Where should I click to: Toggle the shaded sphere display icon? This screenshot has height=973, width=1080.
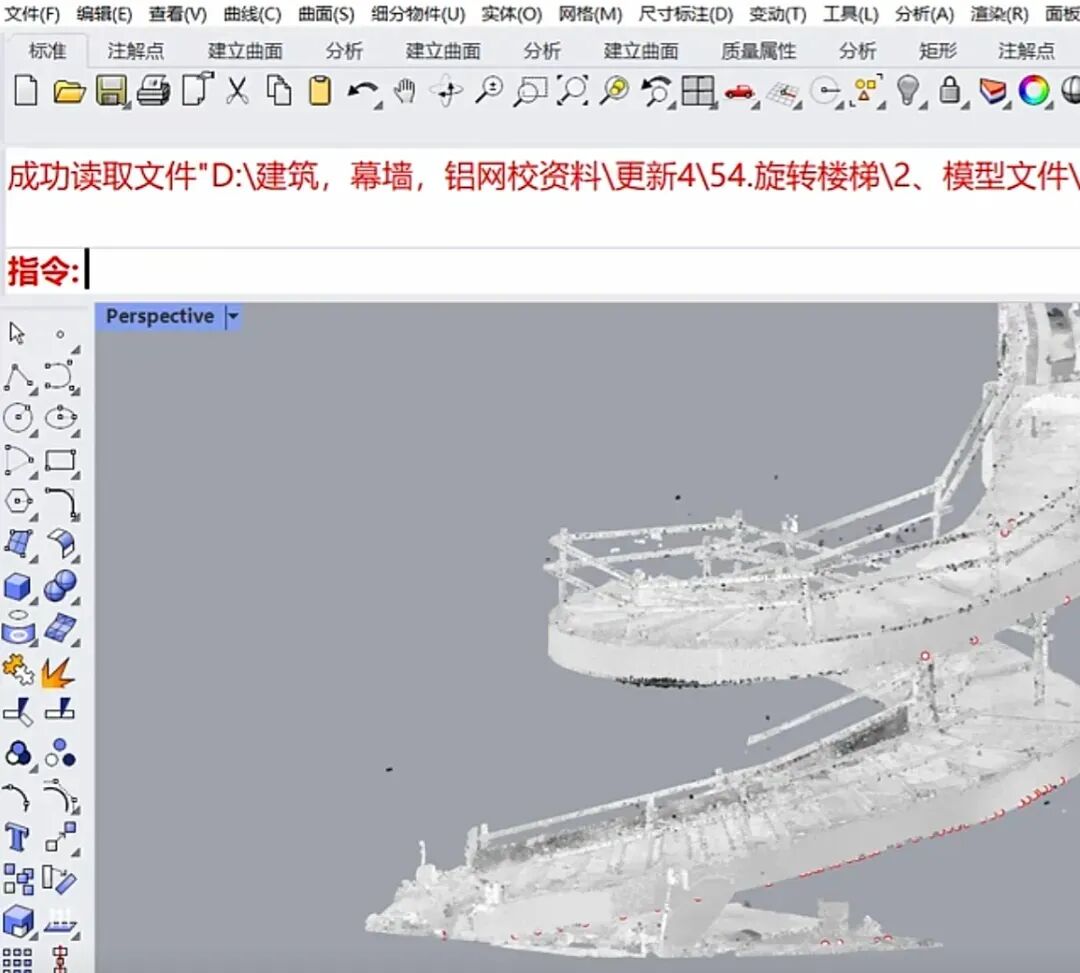tap(1070, 91)
